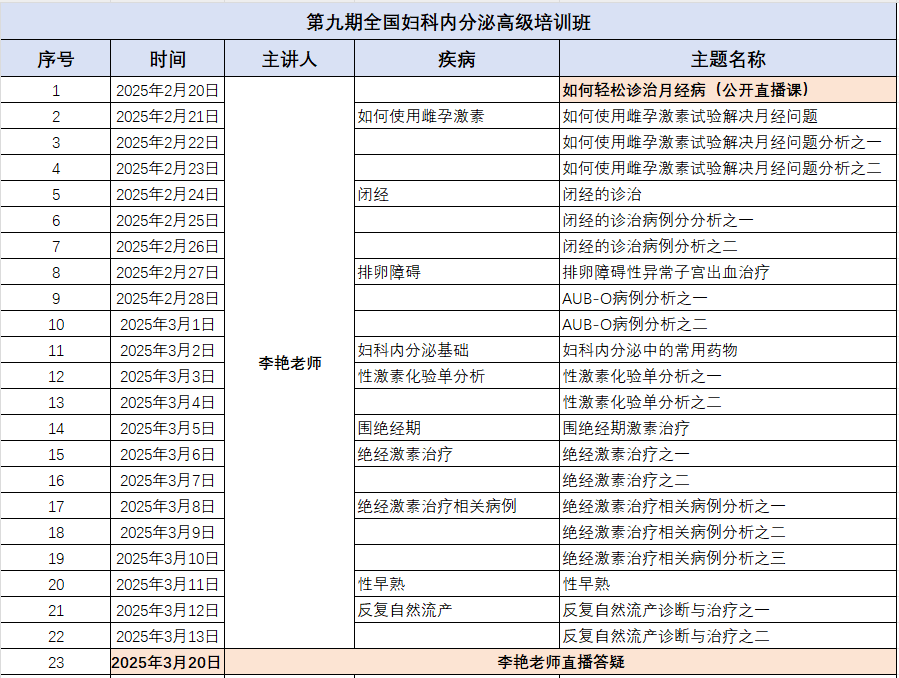Image resolution: width=899 pixels, height=678 pixels.
Task: Select the date cell 2025年2月24日
Action: point(167,194)
